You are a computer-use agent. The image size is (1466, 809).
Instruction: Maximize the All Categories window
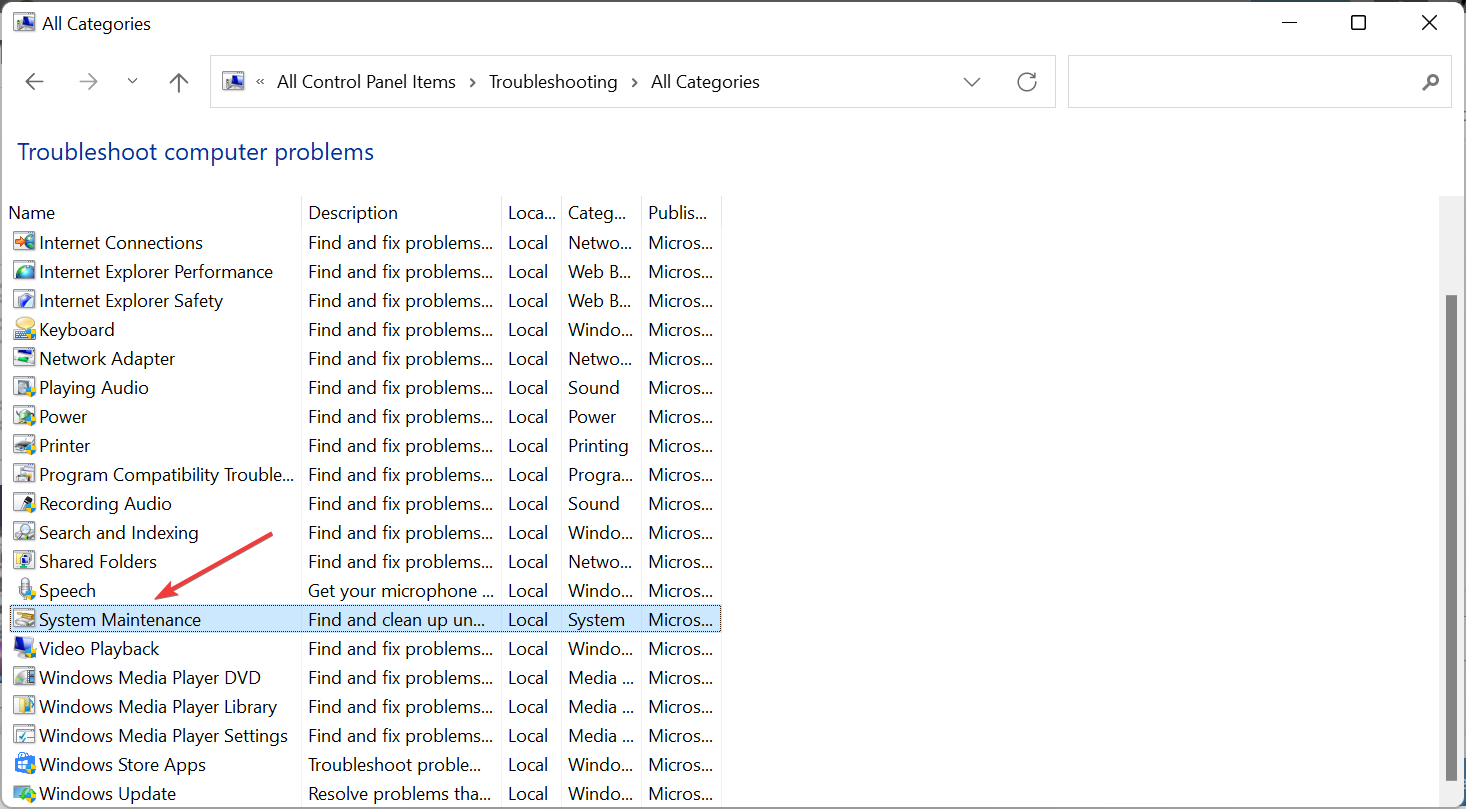[x=1358, y=23]
